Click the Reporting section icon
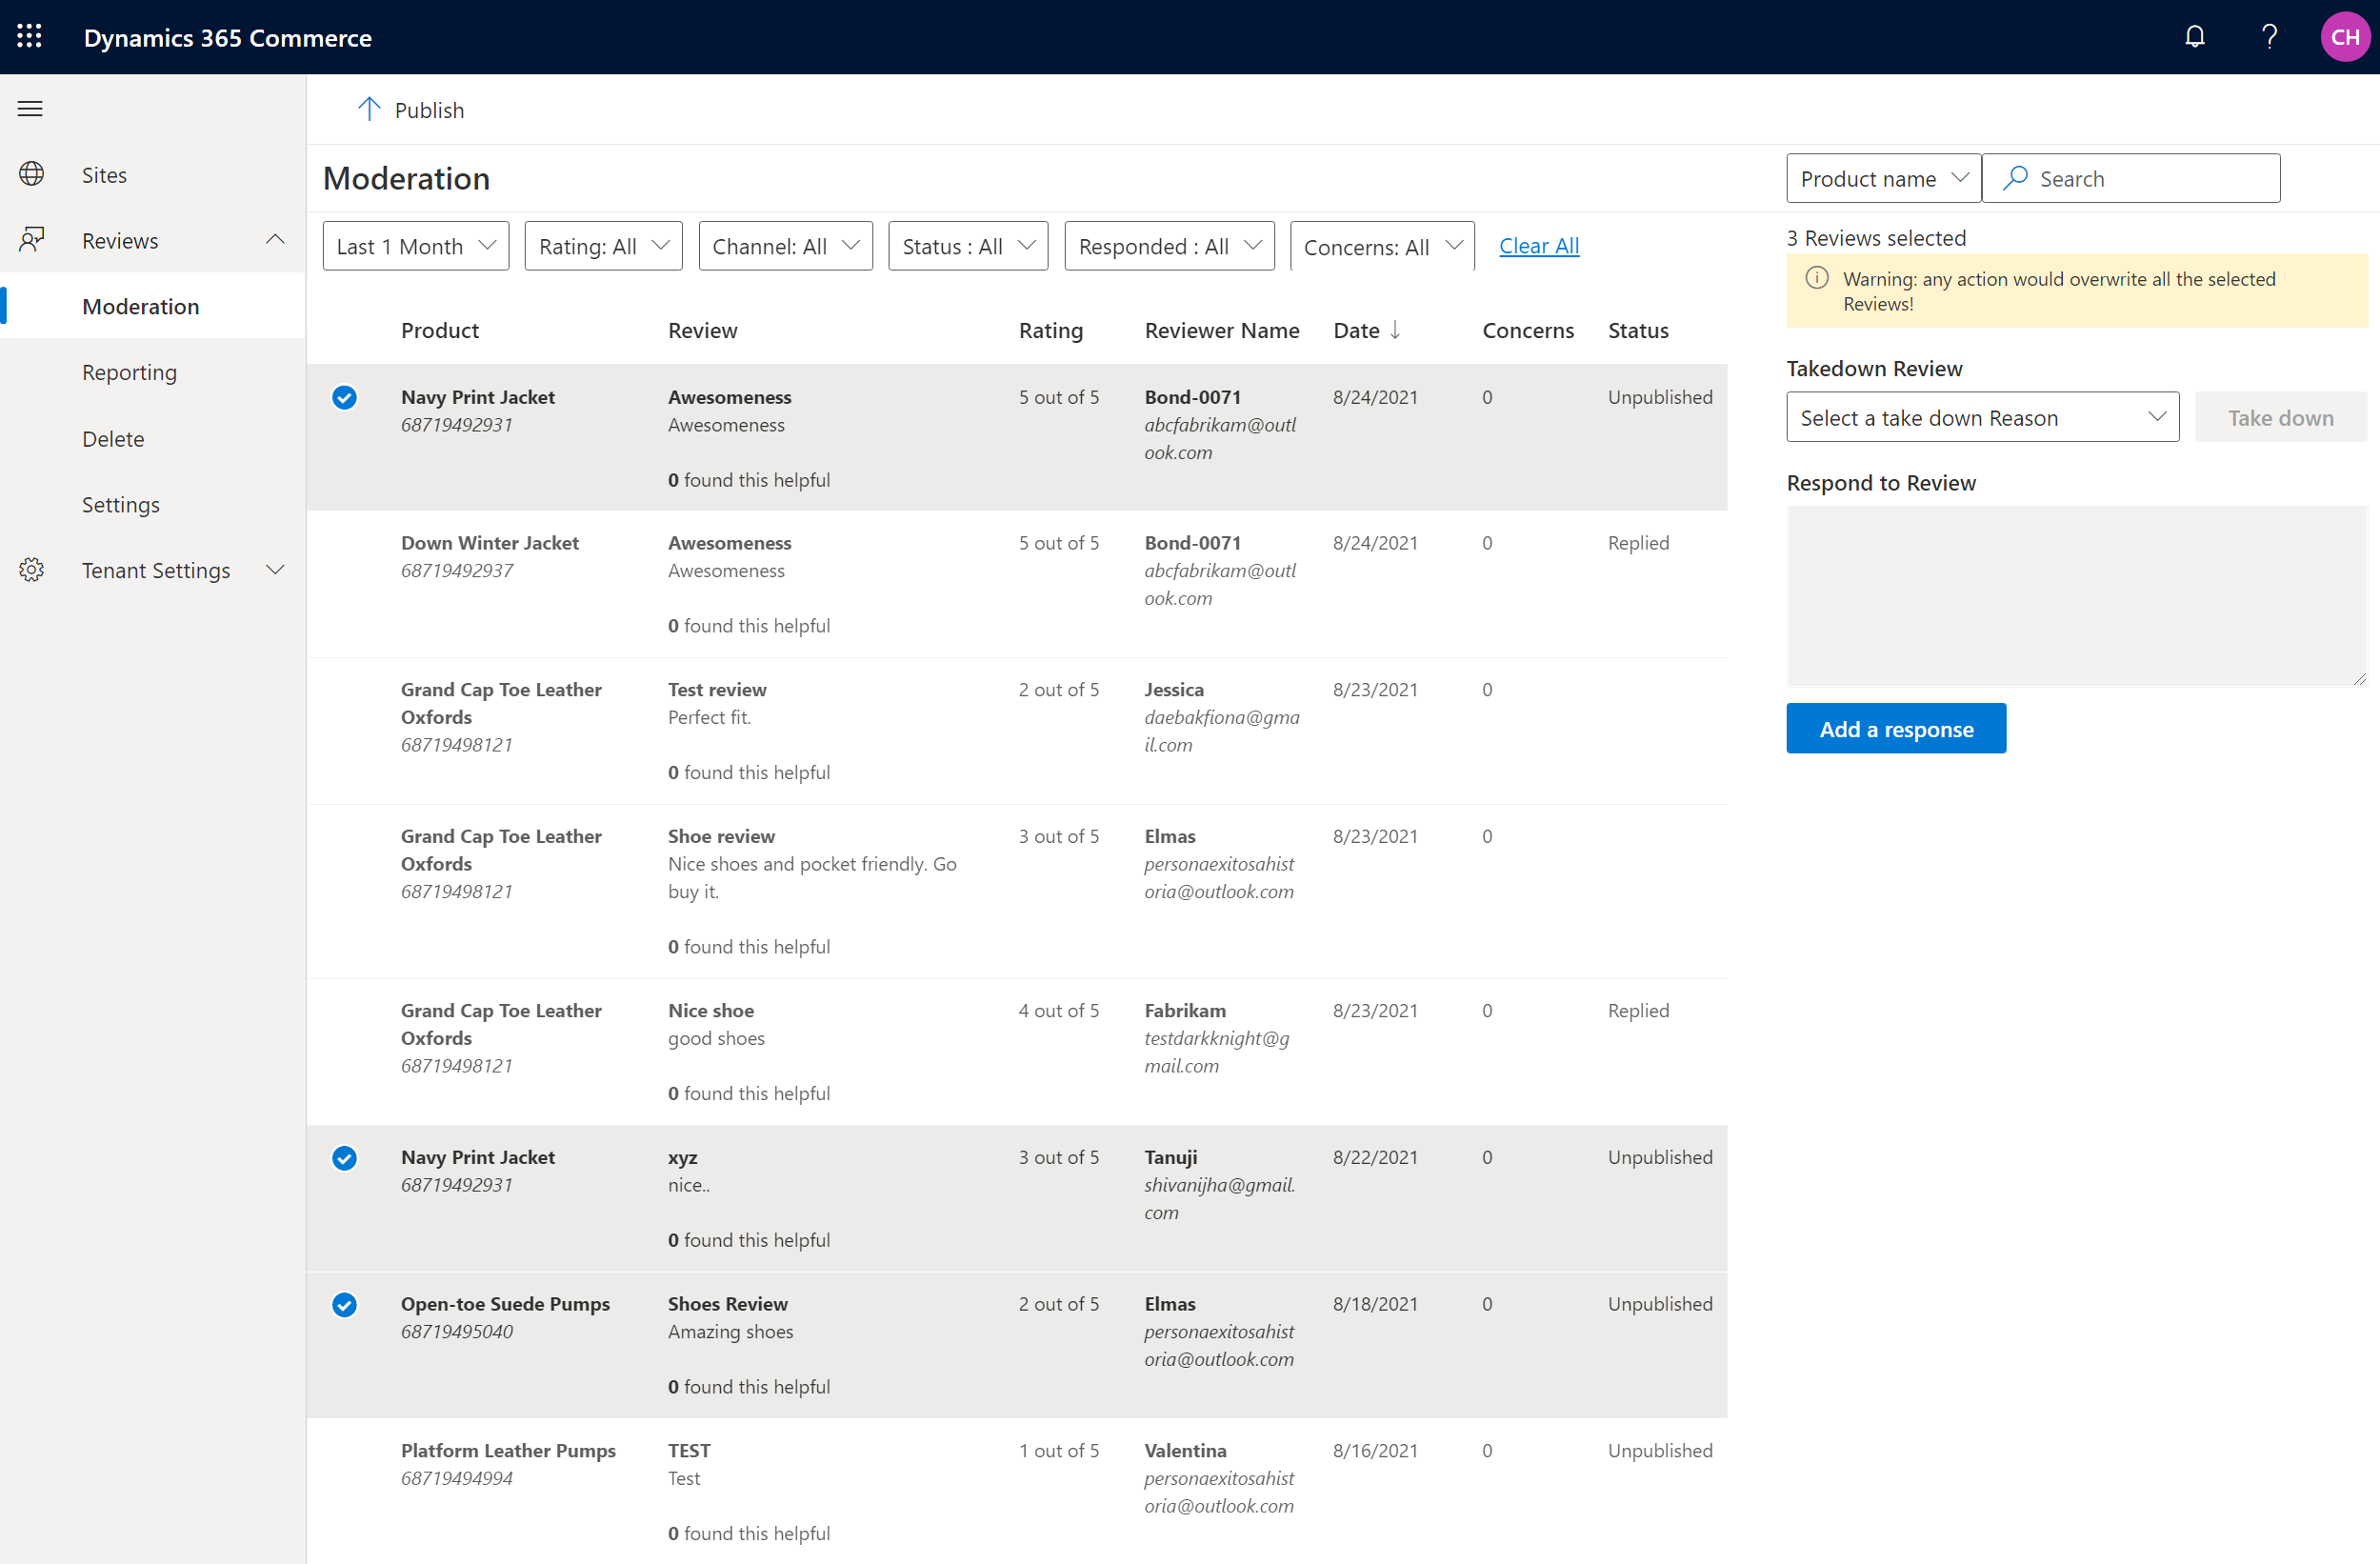This screenshot has height=1564, width=2380. (130, 371)
